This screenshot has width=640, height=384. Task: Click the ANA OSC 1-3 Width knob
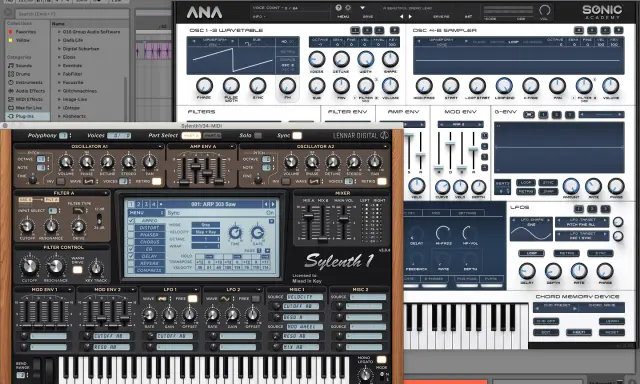pyautogui.click(x=366, y=60)
